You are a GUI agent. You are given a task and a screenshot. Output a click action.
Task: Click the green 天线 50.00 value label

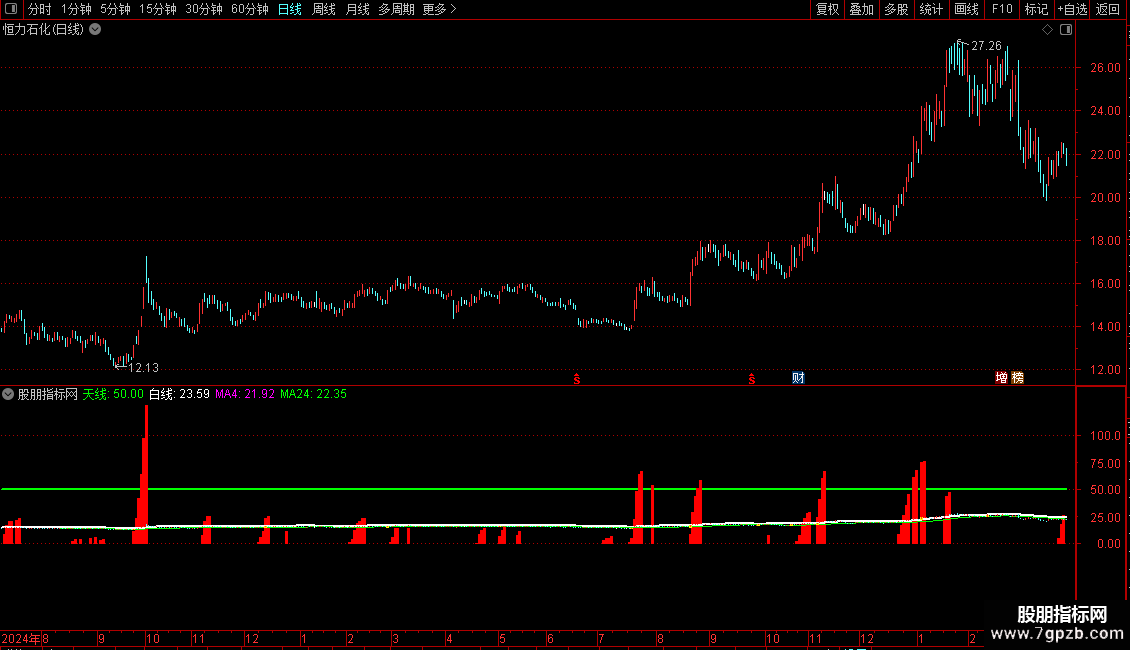113,394
